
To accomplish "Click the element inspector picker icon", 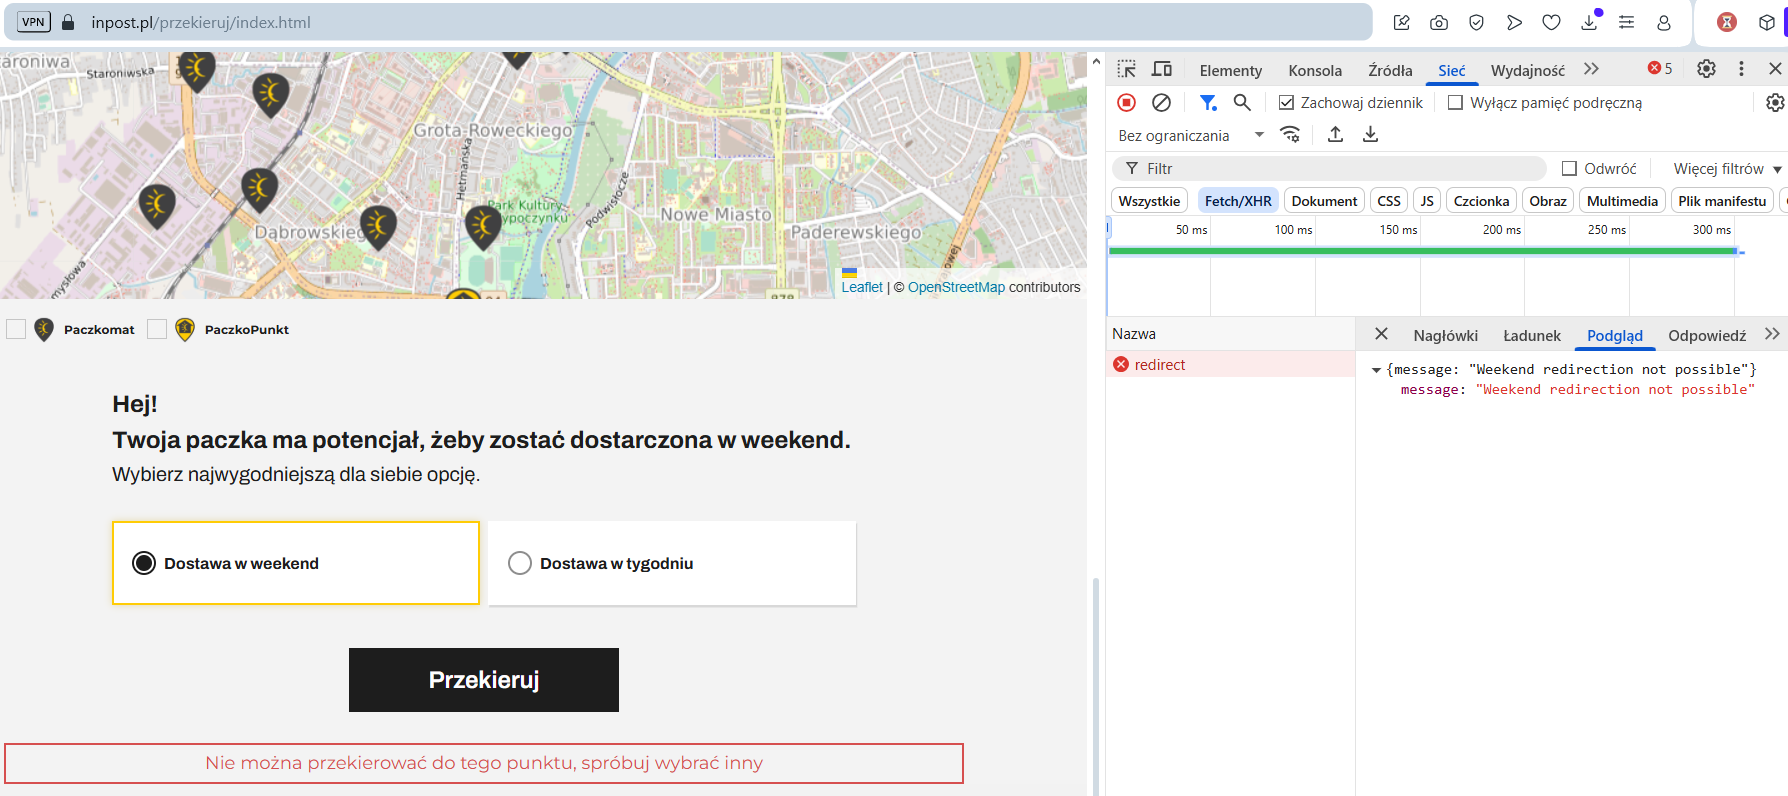I will (x=1127, y=69).
